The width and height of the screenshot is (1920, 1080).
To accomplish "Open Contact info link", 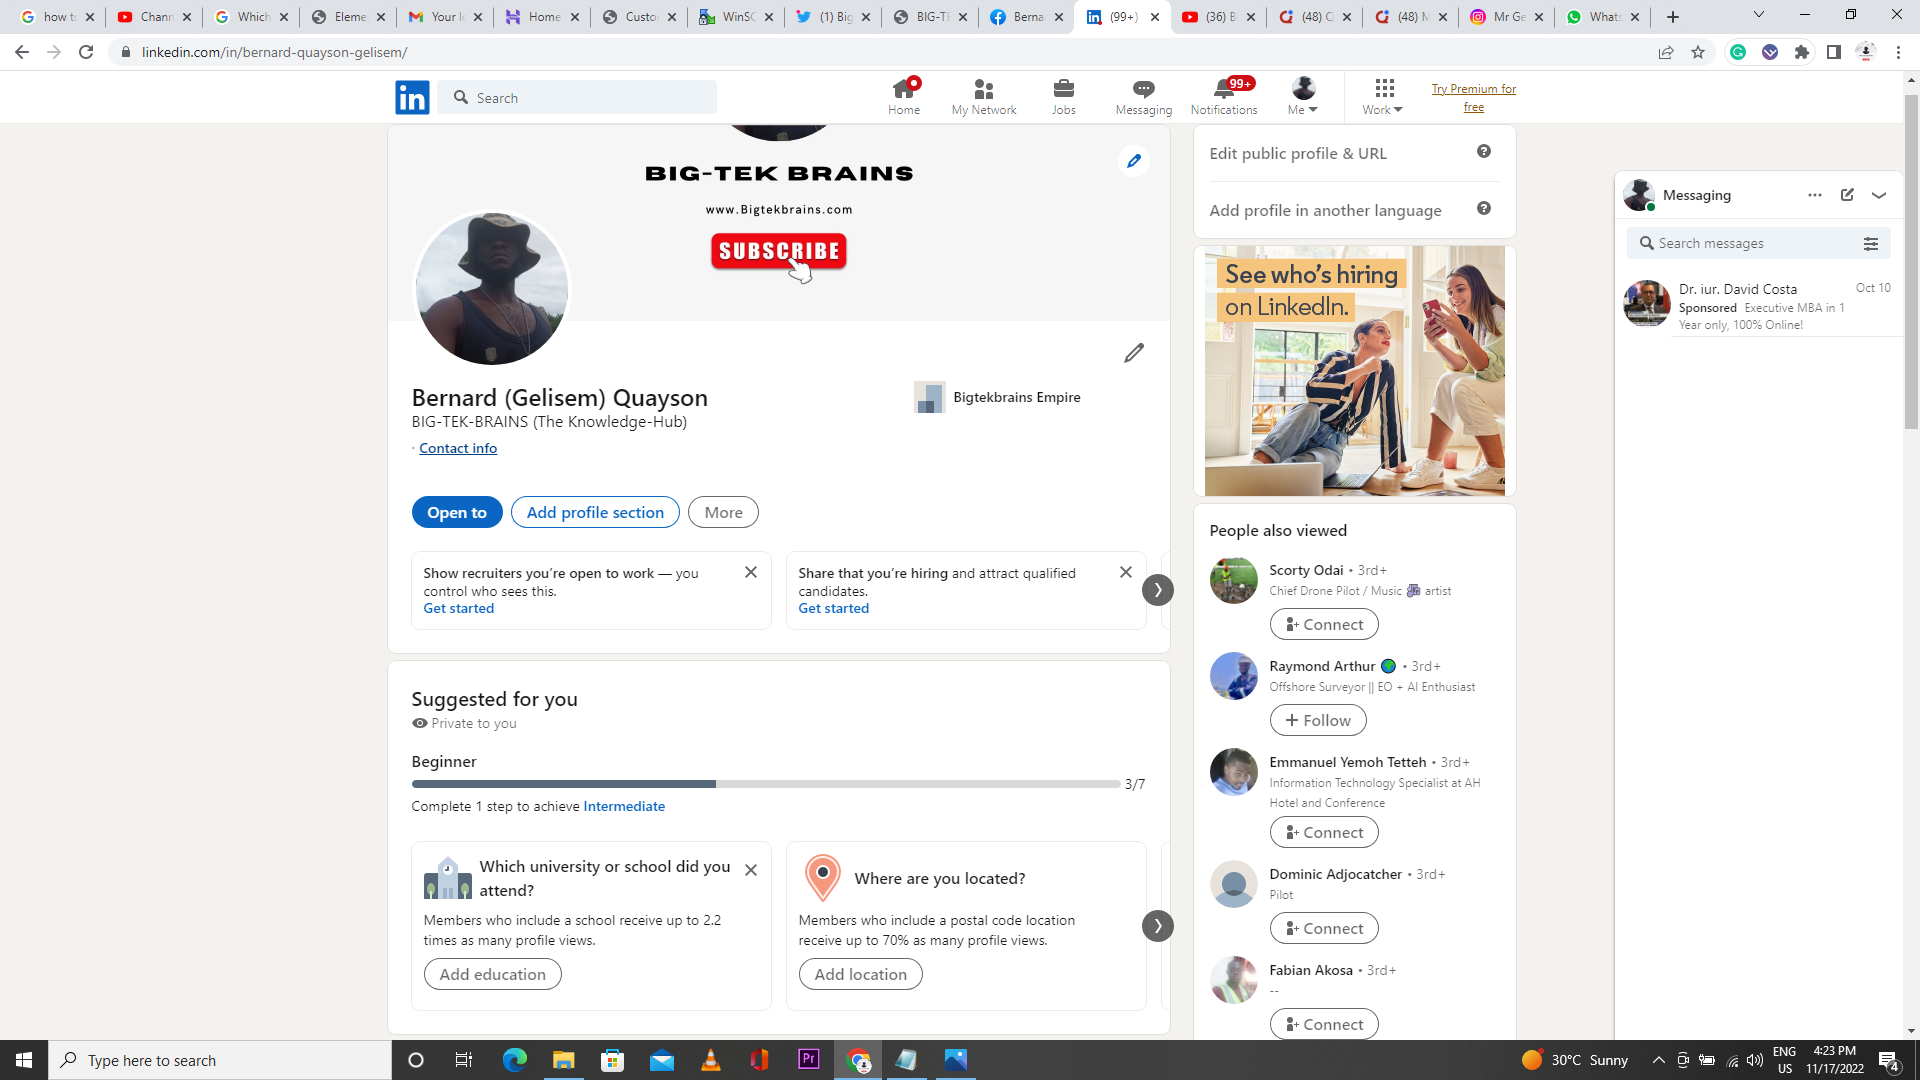I will click(x=457, y=448).
